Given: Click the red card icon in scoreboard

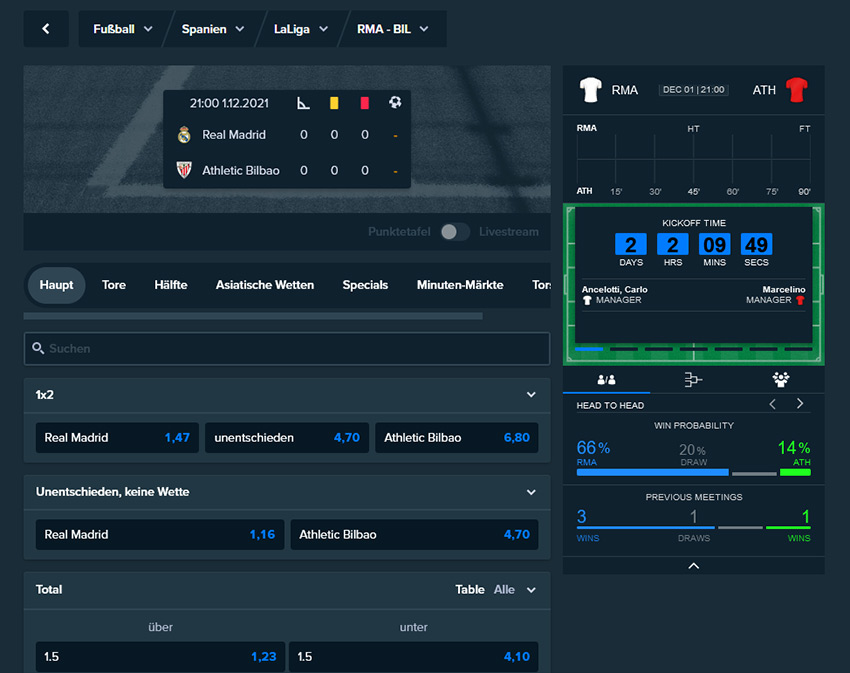Looking at the screenshot, I should [364, 102].
